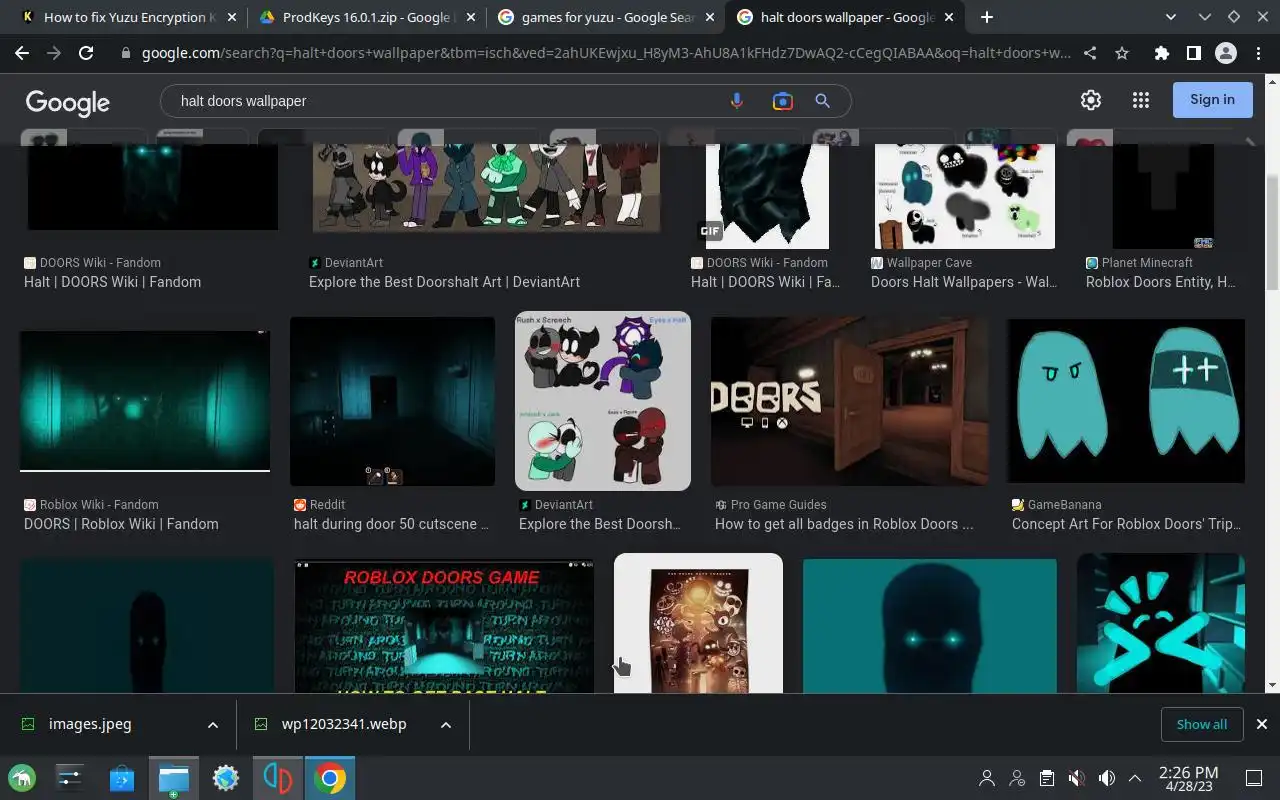Go back to the previous page

(x=22, y=53)
